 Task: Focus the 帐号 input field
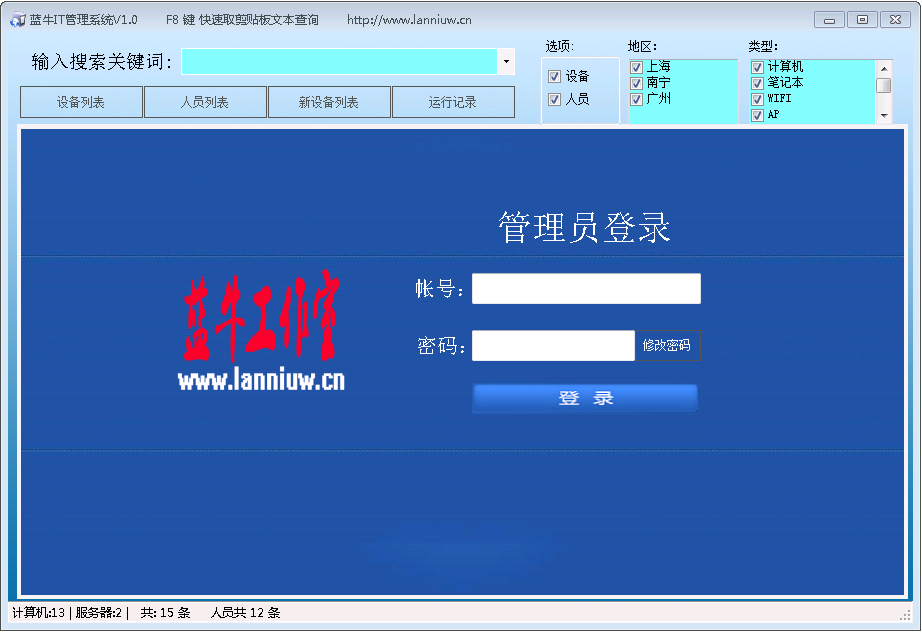tap(586, 289)
